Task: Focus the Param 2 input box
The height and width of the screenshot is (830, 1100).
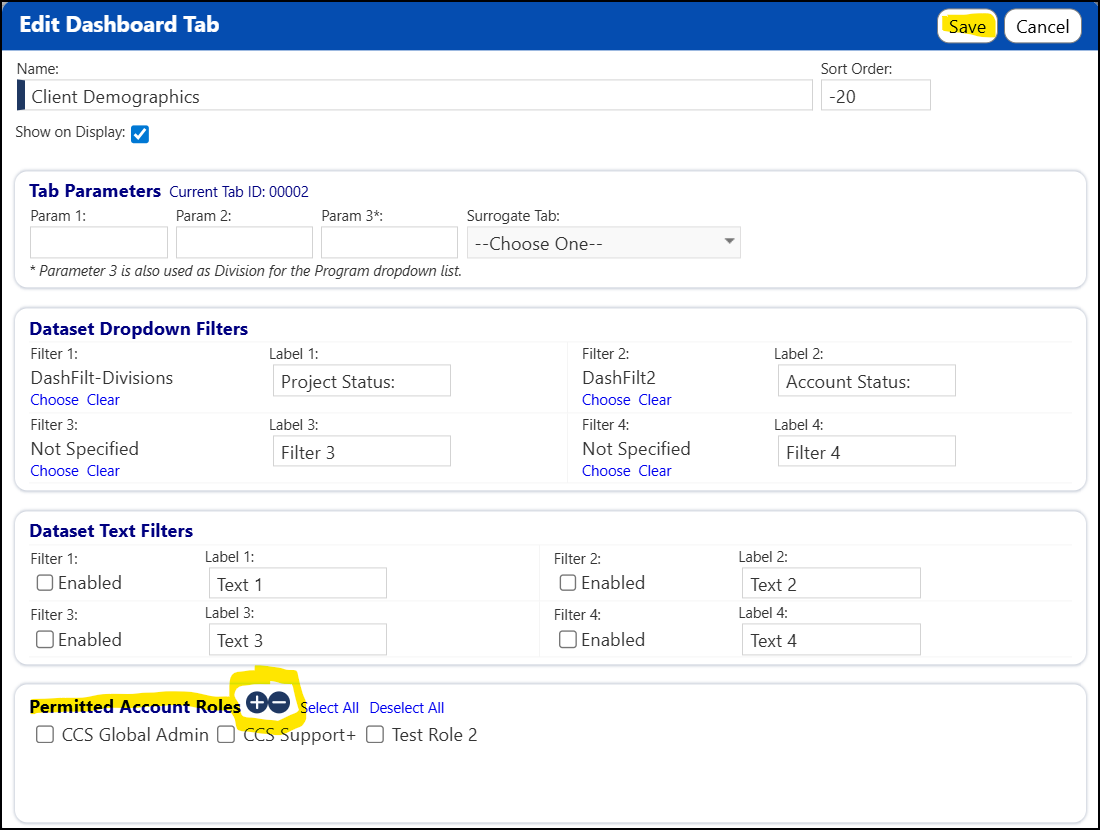Action: pos(244,242)
